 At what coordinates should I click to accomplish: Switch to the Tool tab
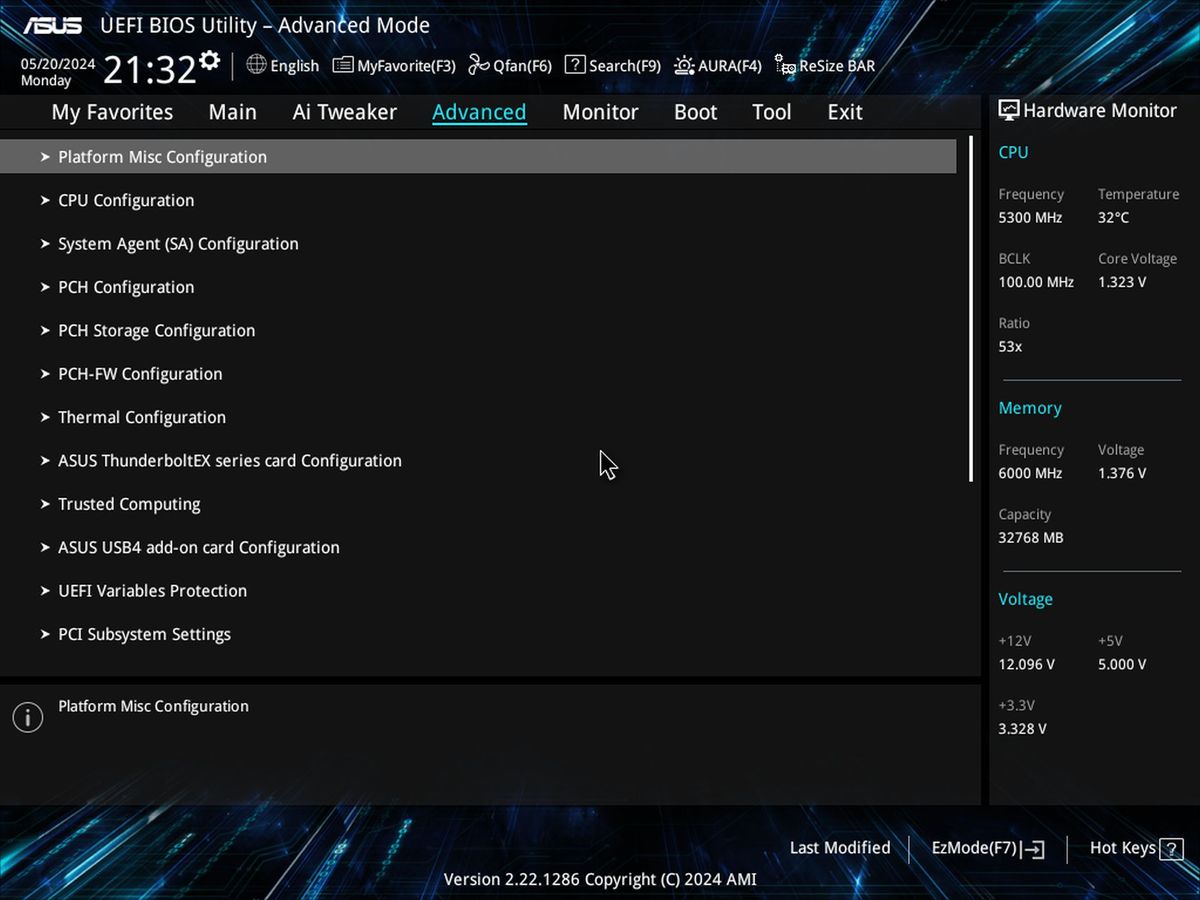(771, 112)
